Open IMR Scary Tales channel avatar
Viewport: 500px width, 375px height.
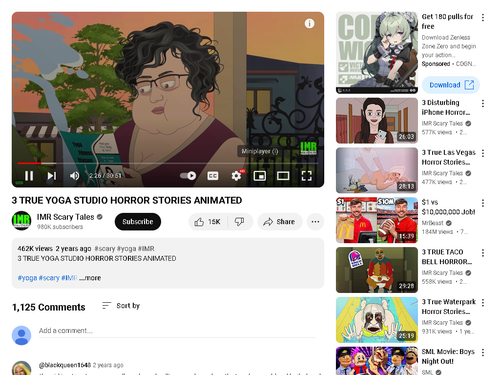click(21, 221)
